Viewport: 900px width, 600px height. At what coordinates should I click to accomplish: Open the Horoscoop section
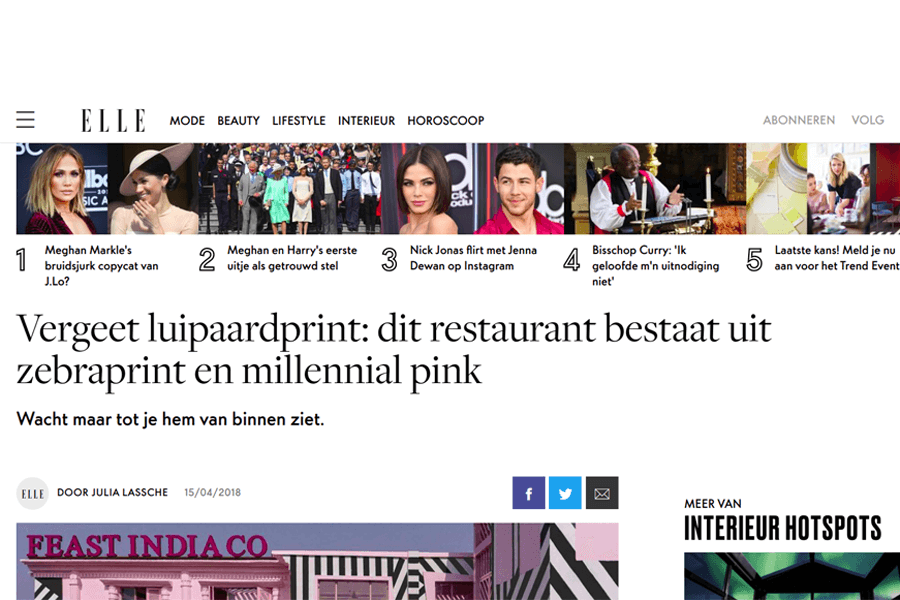[446, 121]
